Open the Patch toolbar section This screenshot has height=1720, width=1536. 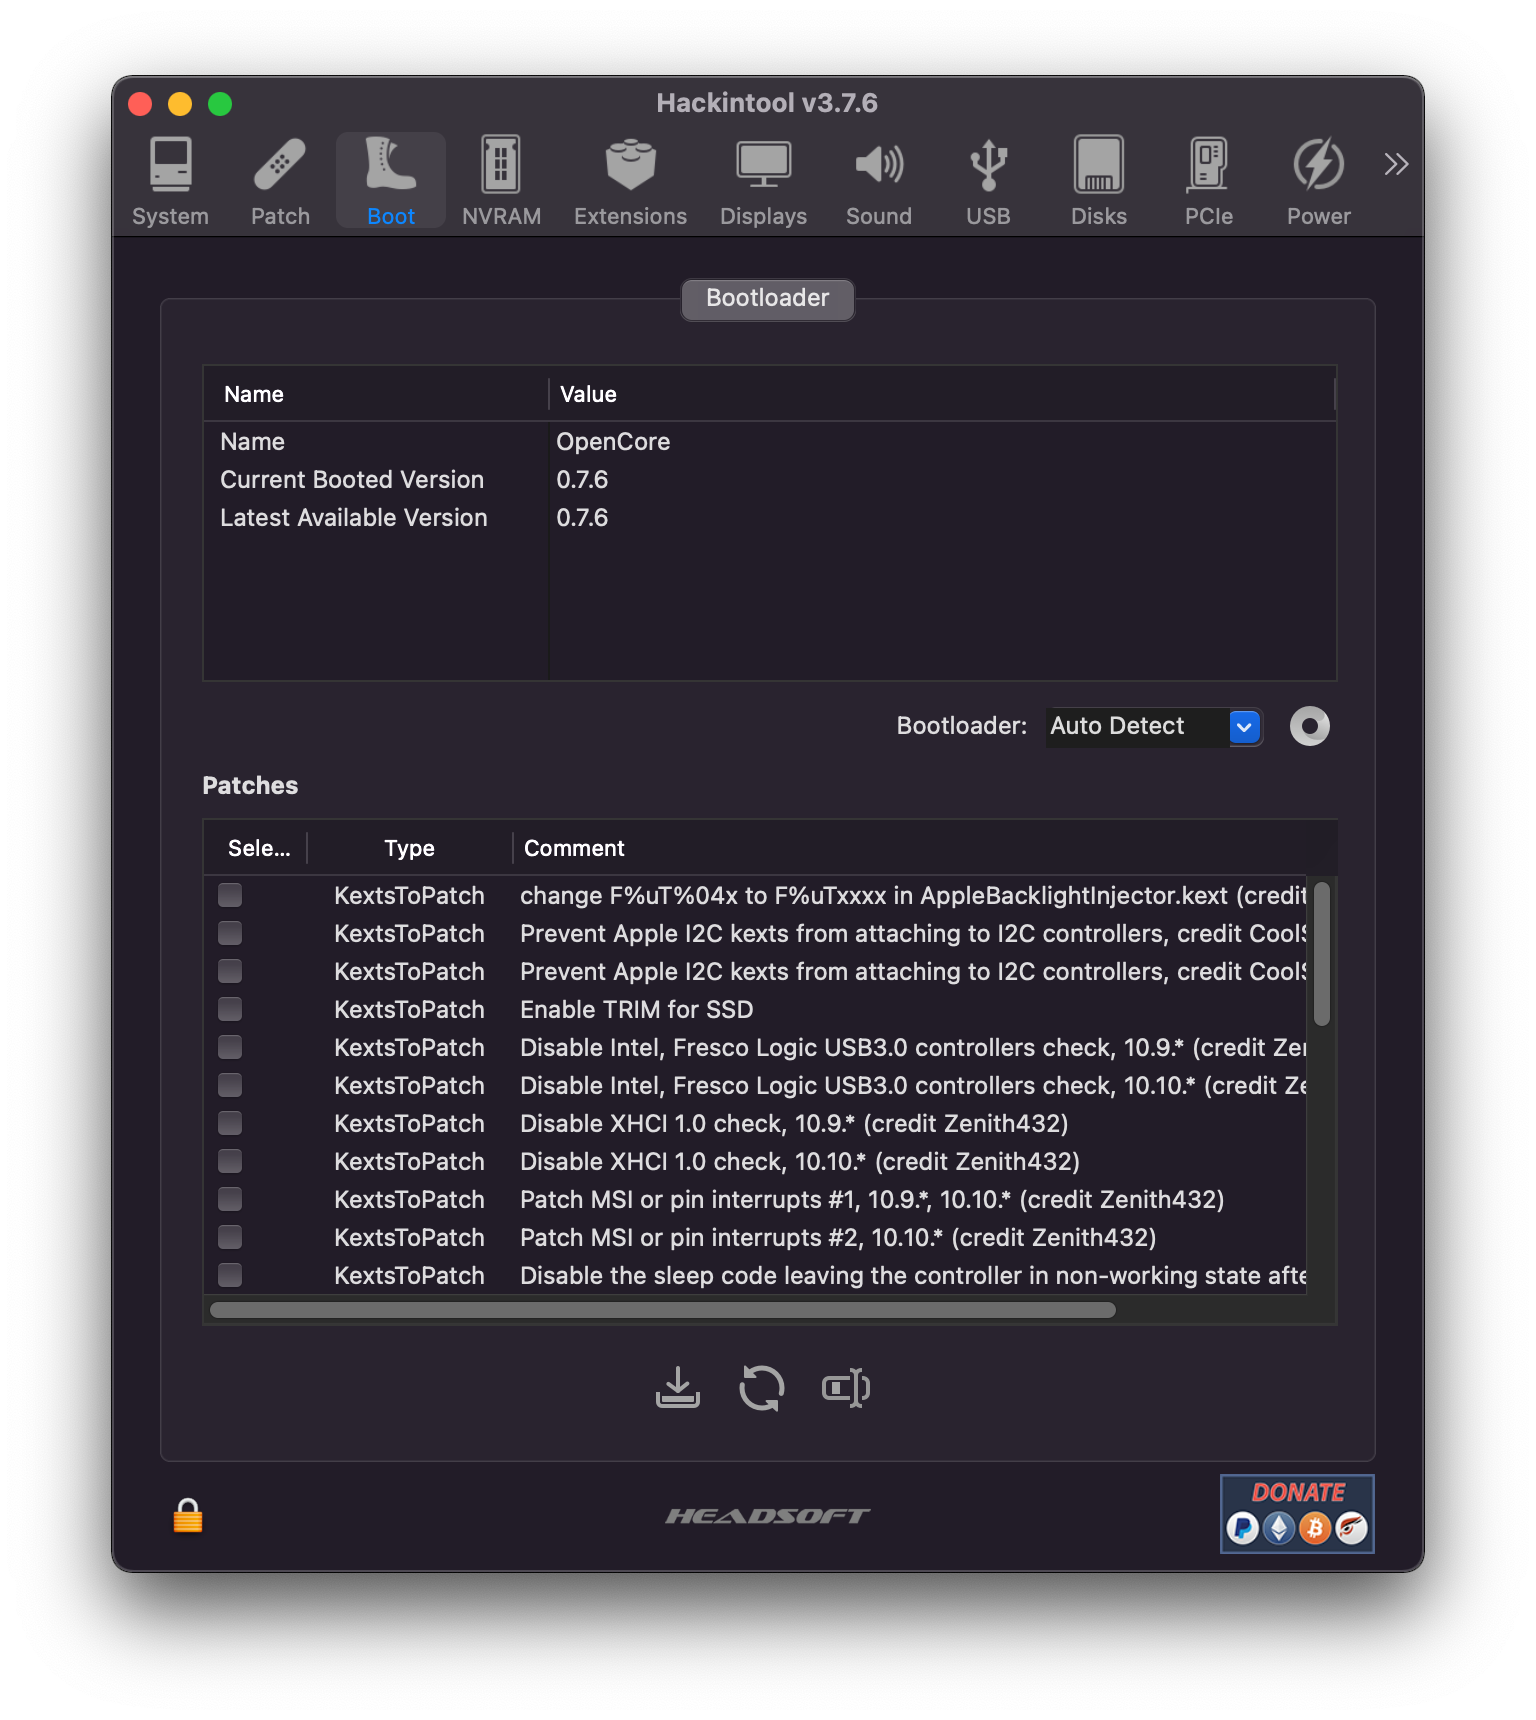click(280, 181)
